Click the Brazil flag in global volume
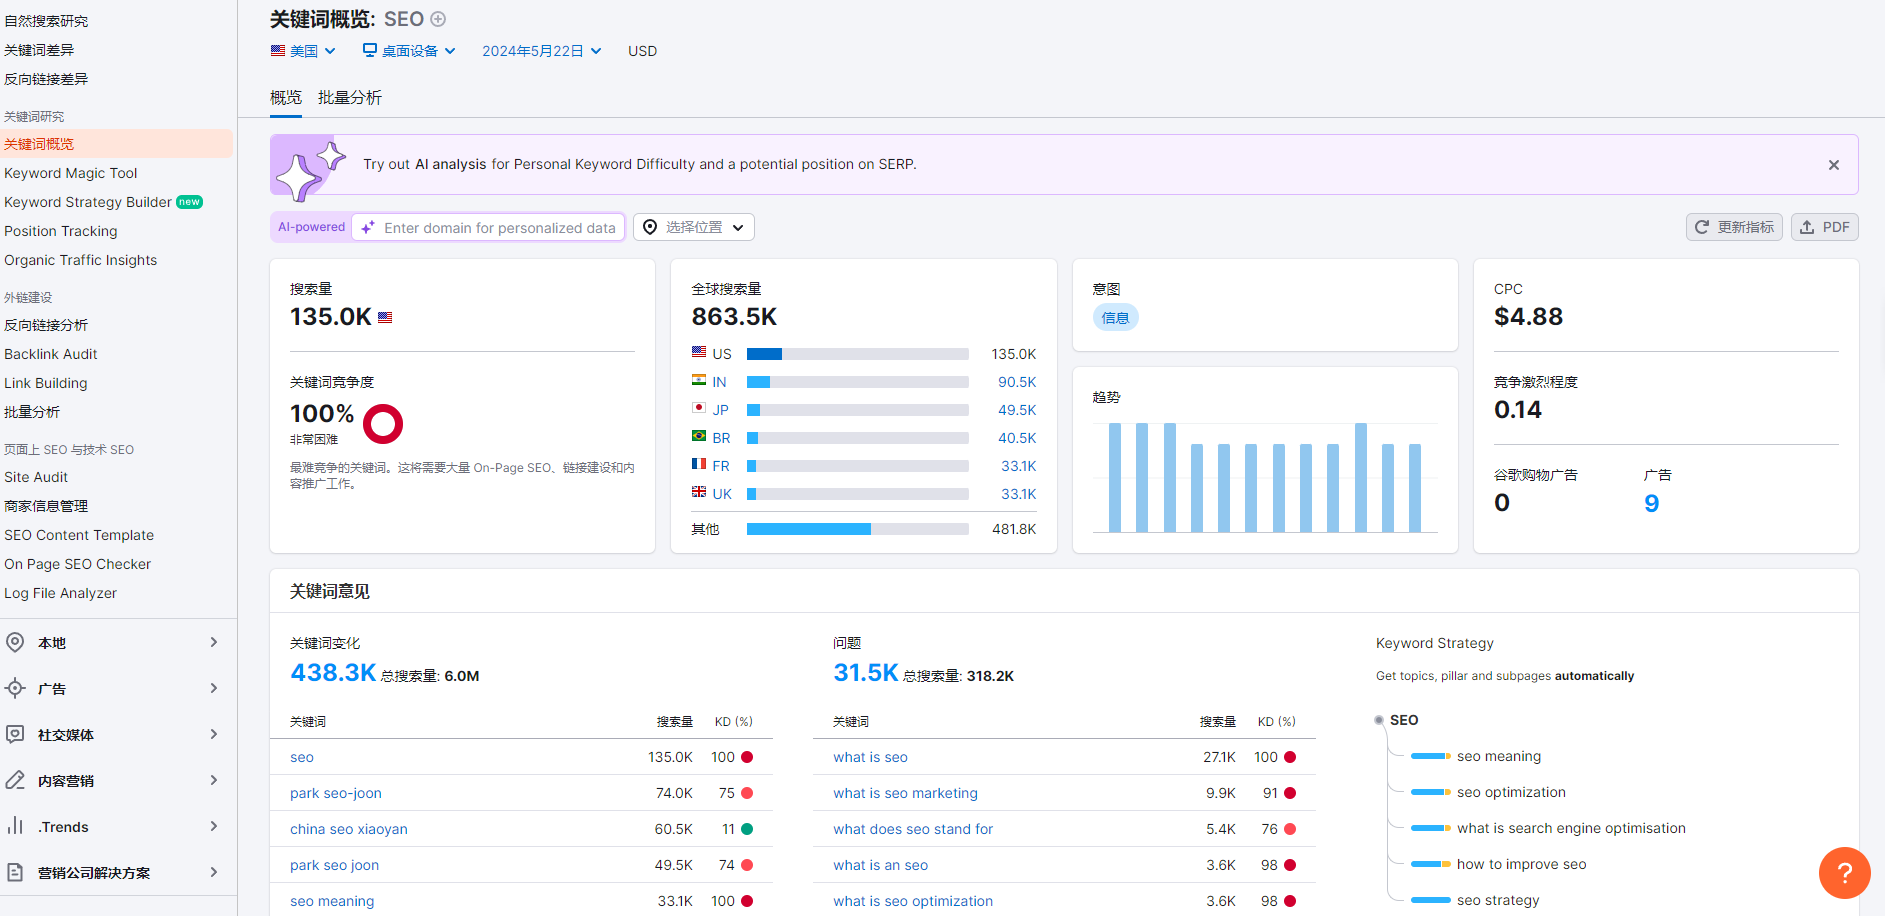This screenshot has width=1885, height=916. pyautogui.click(x=699, y=436)
